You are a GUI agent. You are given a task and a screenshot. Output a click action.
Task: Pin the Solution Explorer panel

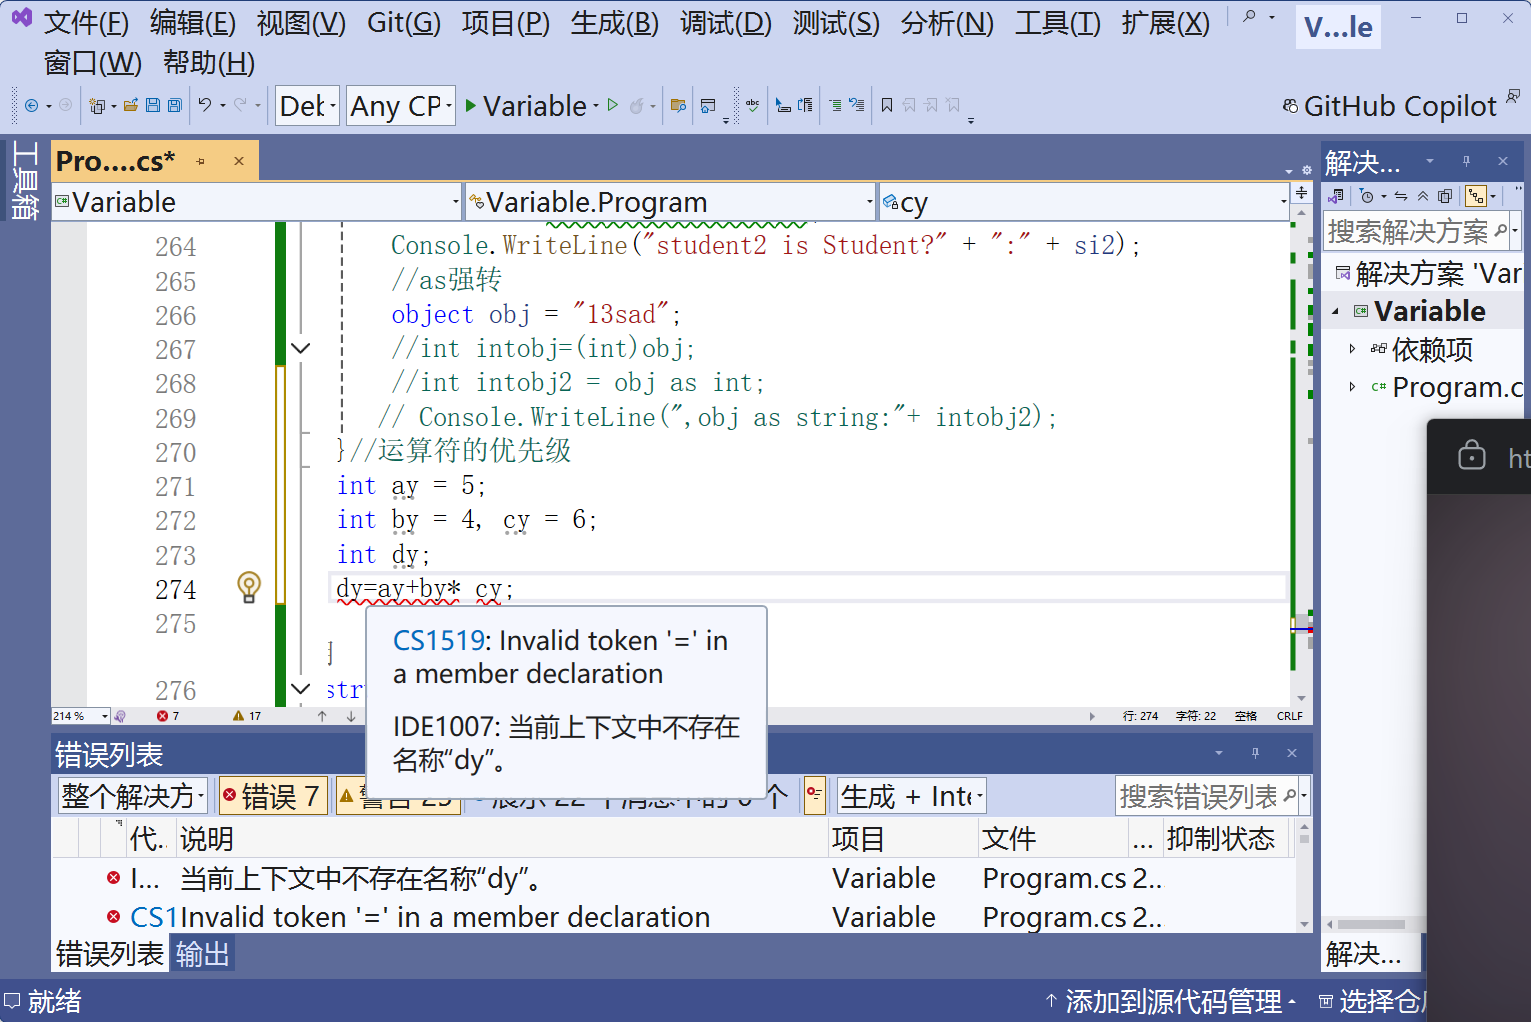pyautogui.click(x=1466, y=161)
